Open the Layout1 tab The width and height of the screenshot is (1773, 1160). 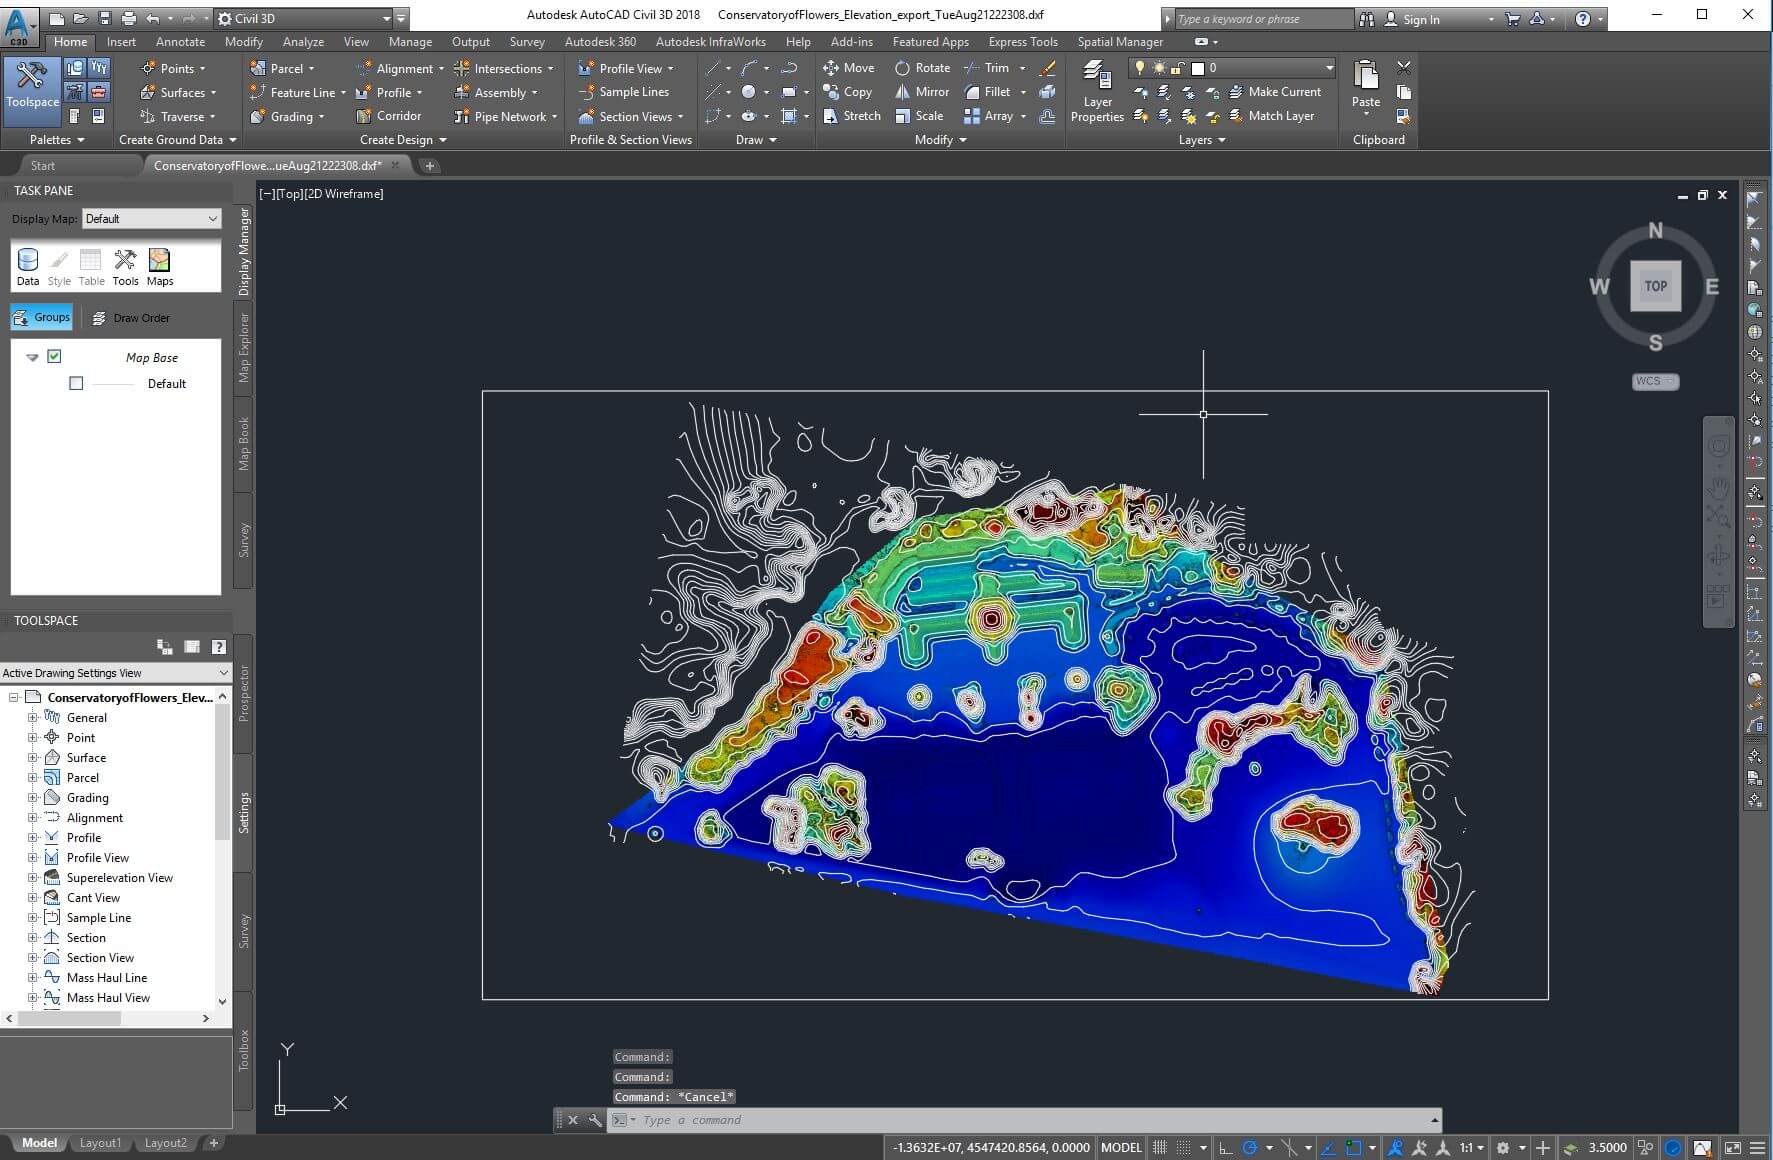pos(100,1142)
